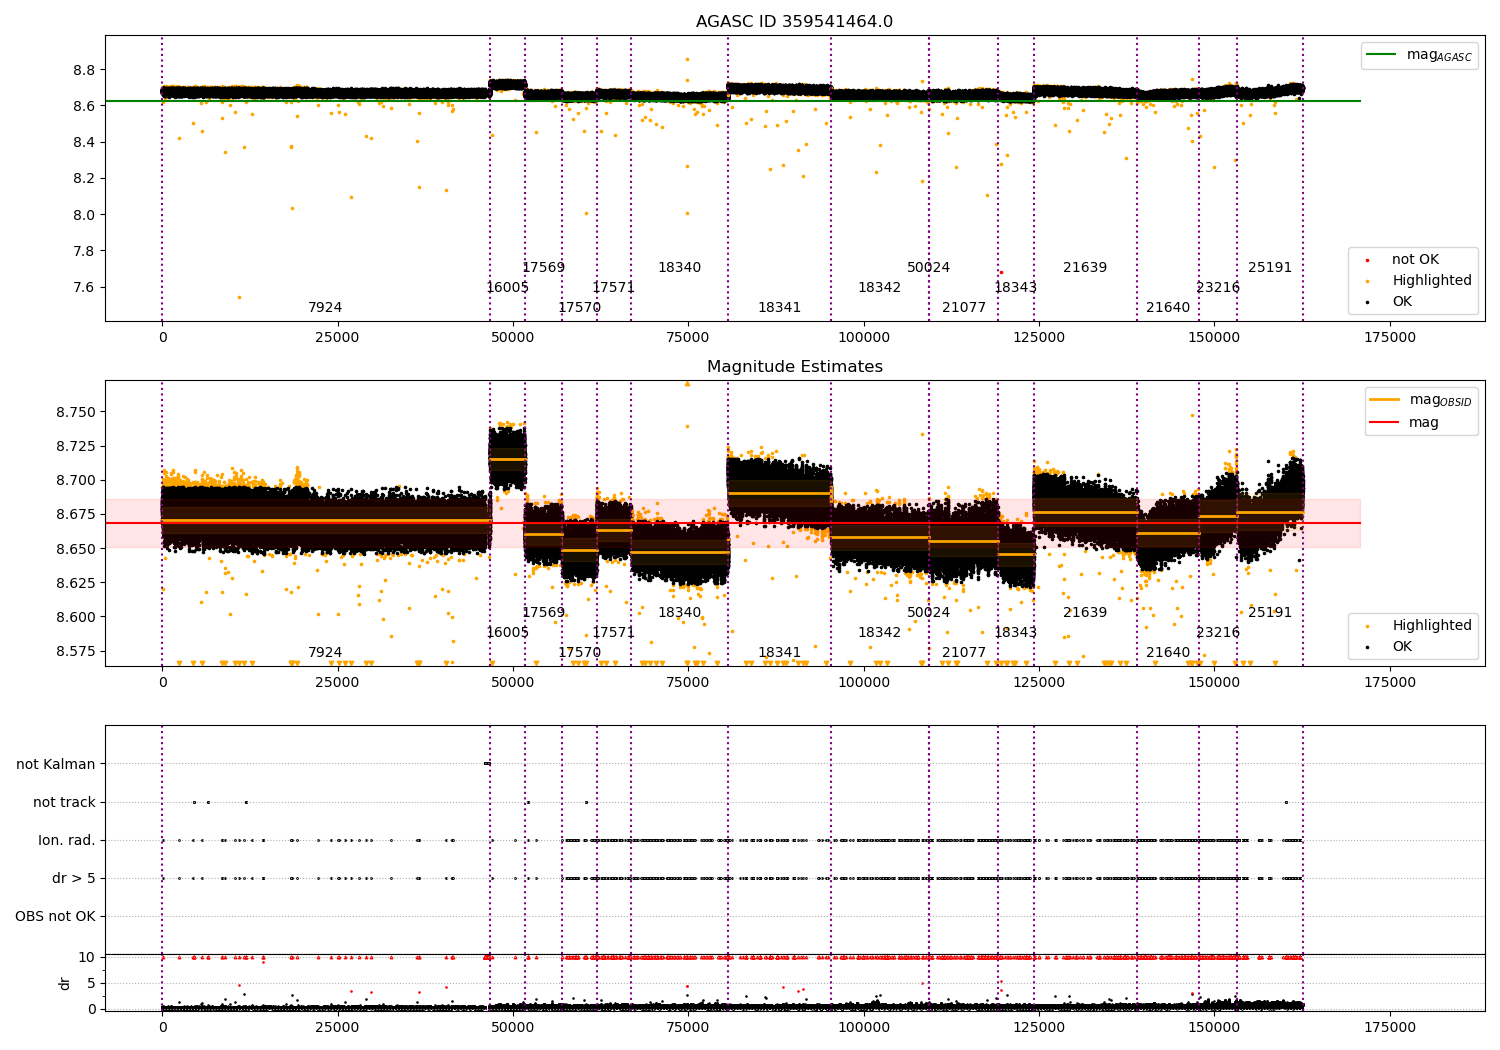Click "Highlighted" in the top panel legend
This screenshot has width=1500, height=1050.
(1419, 281)
